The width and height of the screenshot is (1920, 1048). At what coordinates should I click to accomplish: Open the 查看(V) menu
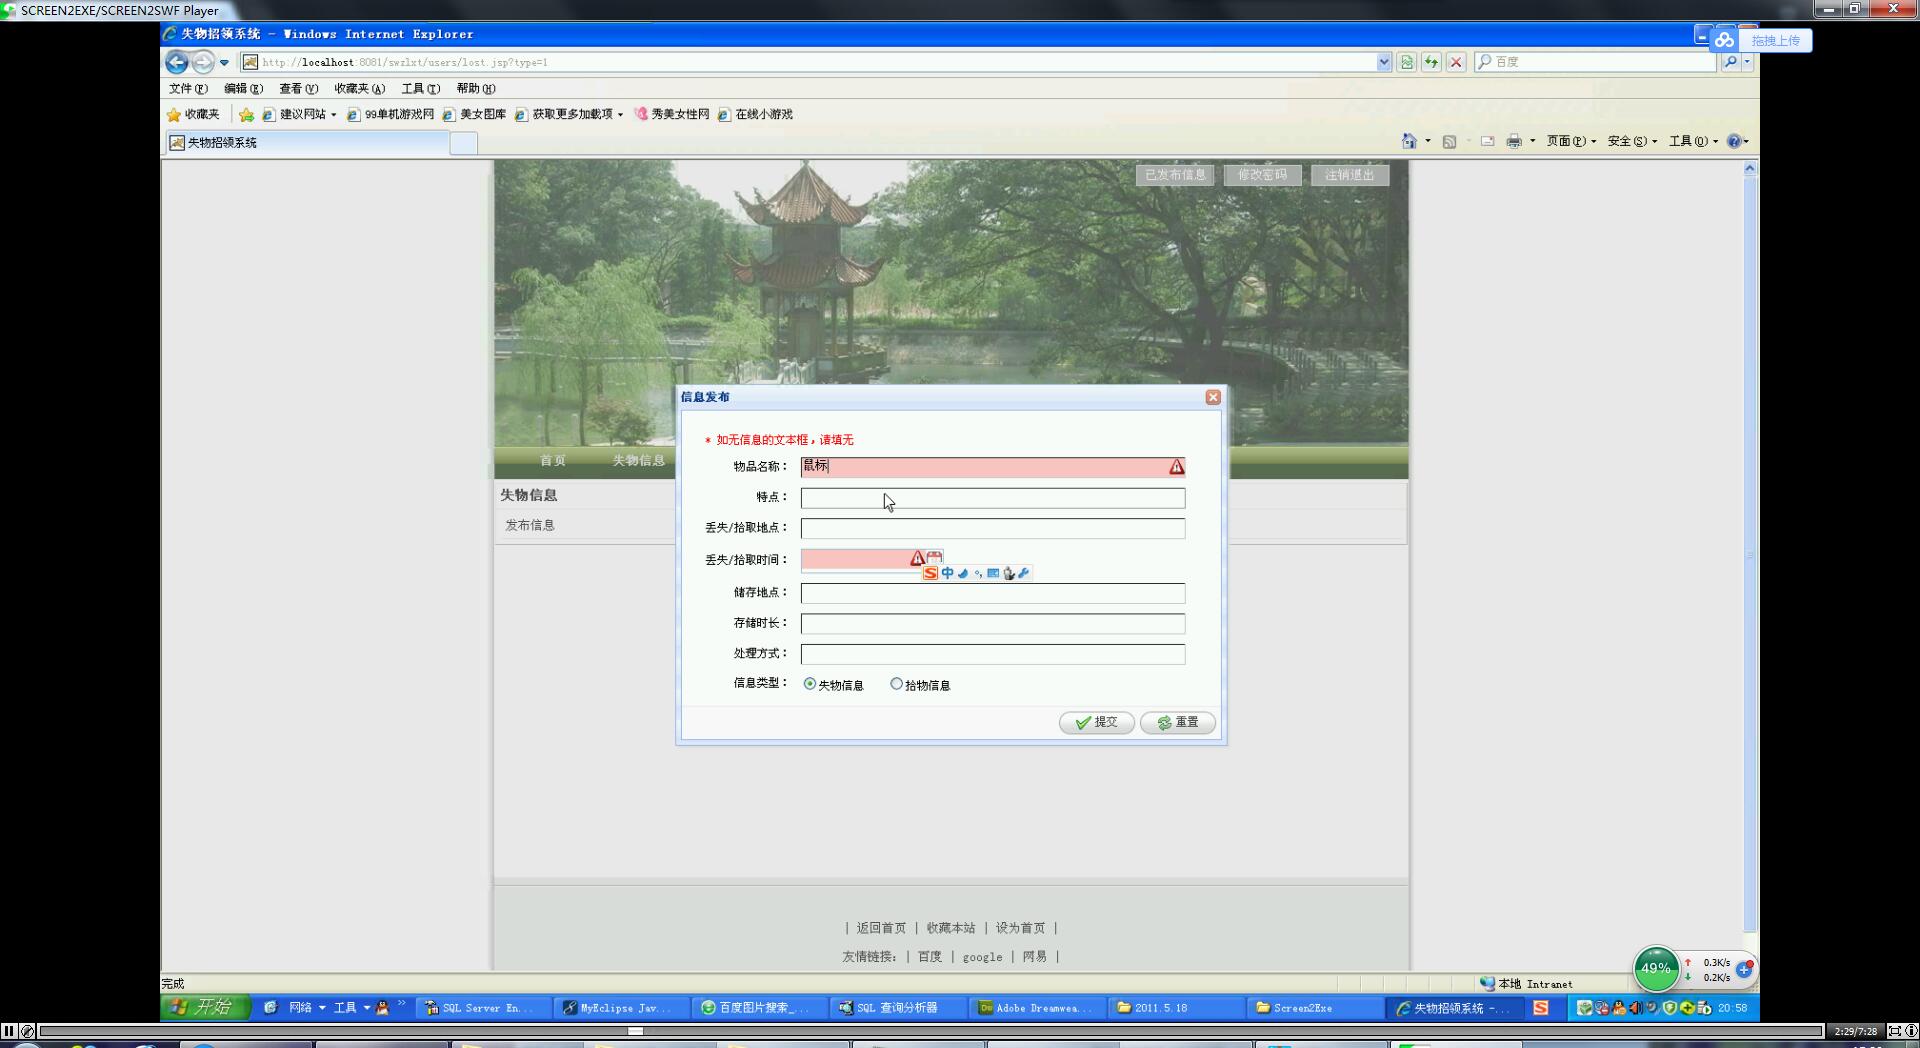pyautogui.click(x=298, y=88)
